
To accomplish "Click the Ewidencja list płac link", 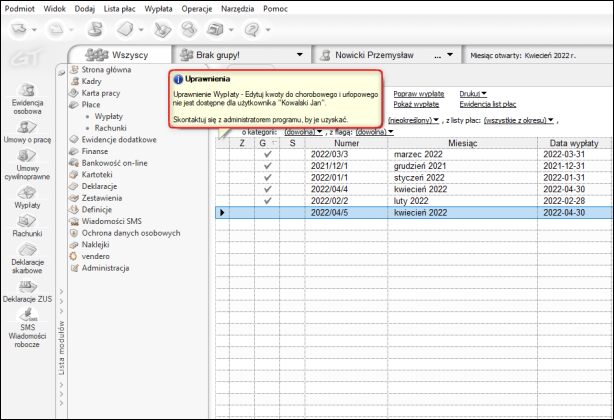I will point(488,104).
